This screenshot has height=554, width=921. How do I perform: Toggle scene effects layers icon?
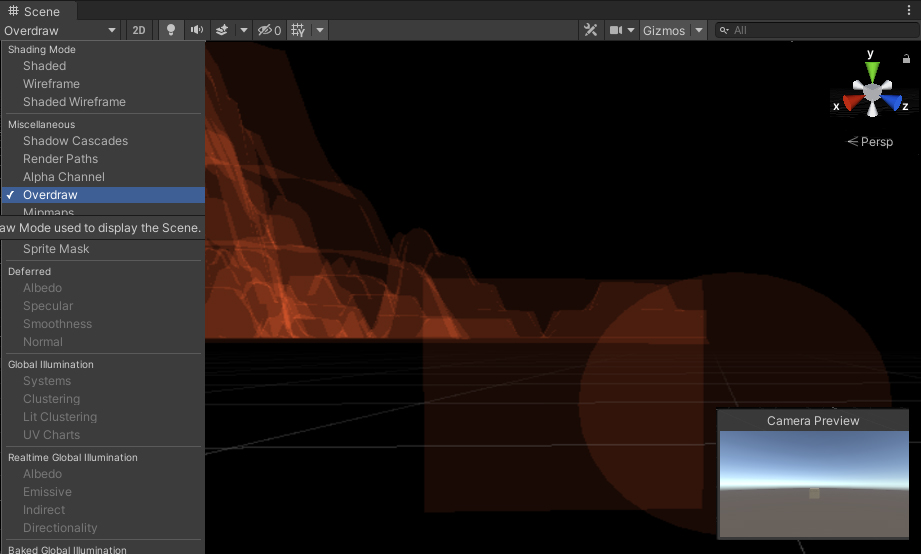[222, 30]
